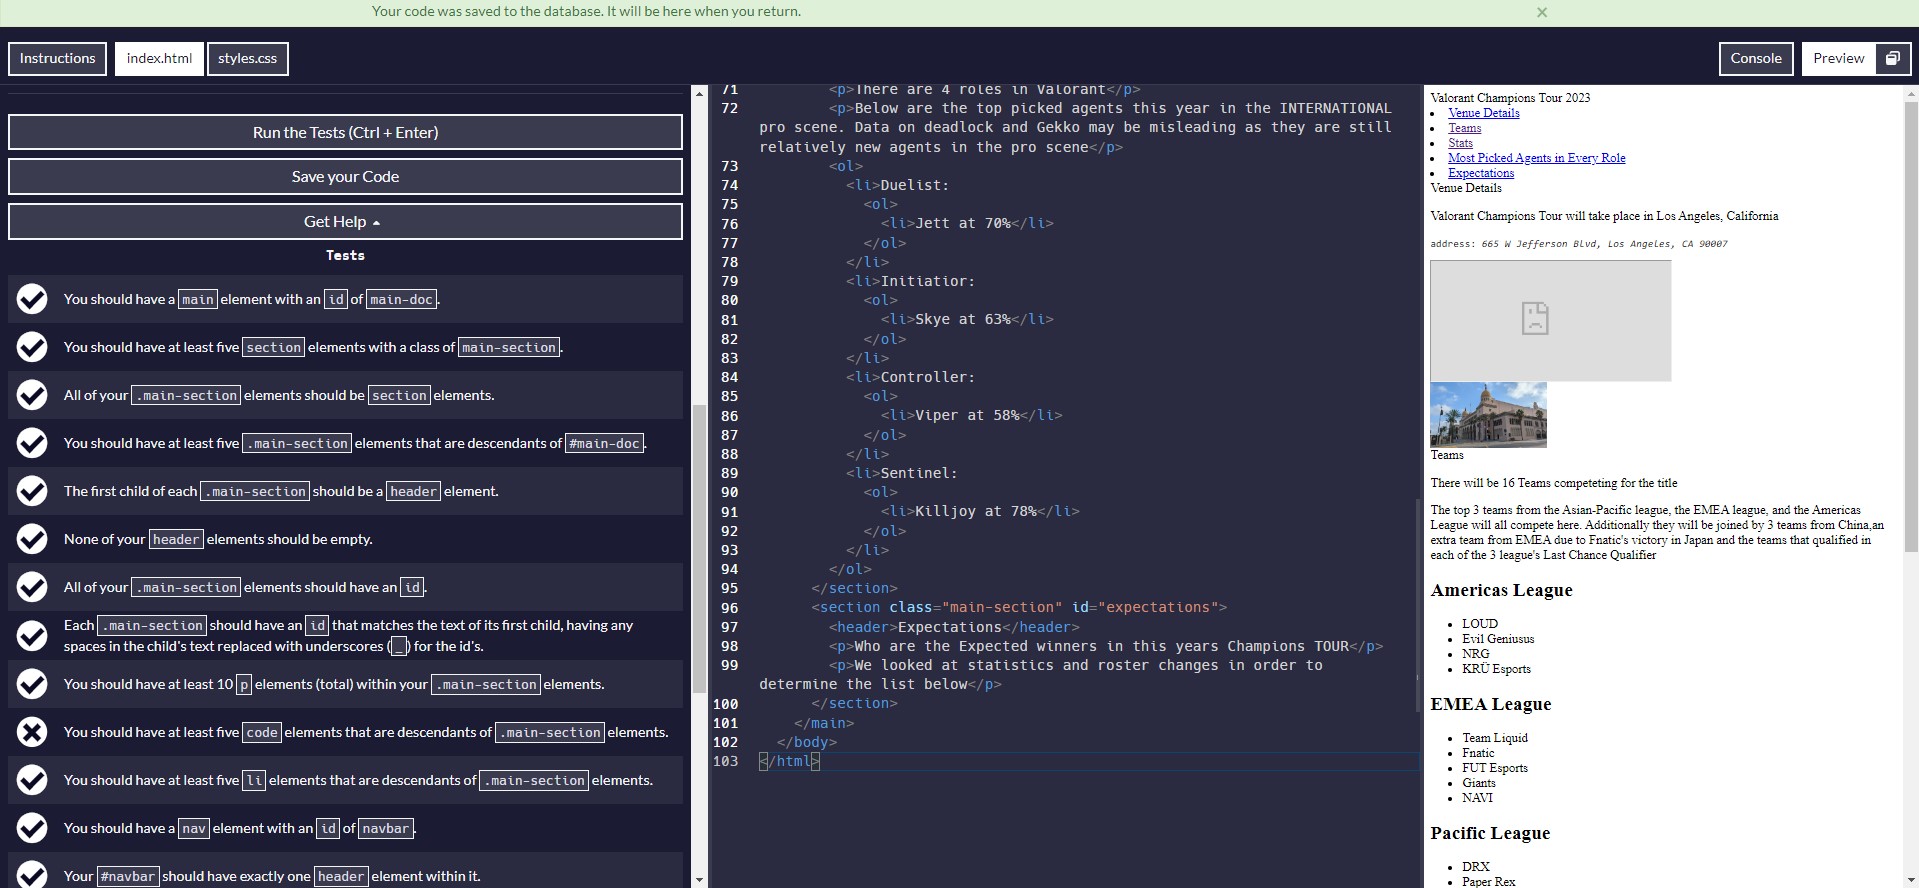
Task: Follow the Expectations link in preview
Action: click(x=1481, y=173)
